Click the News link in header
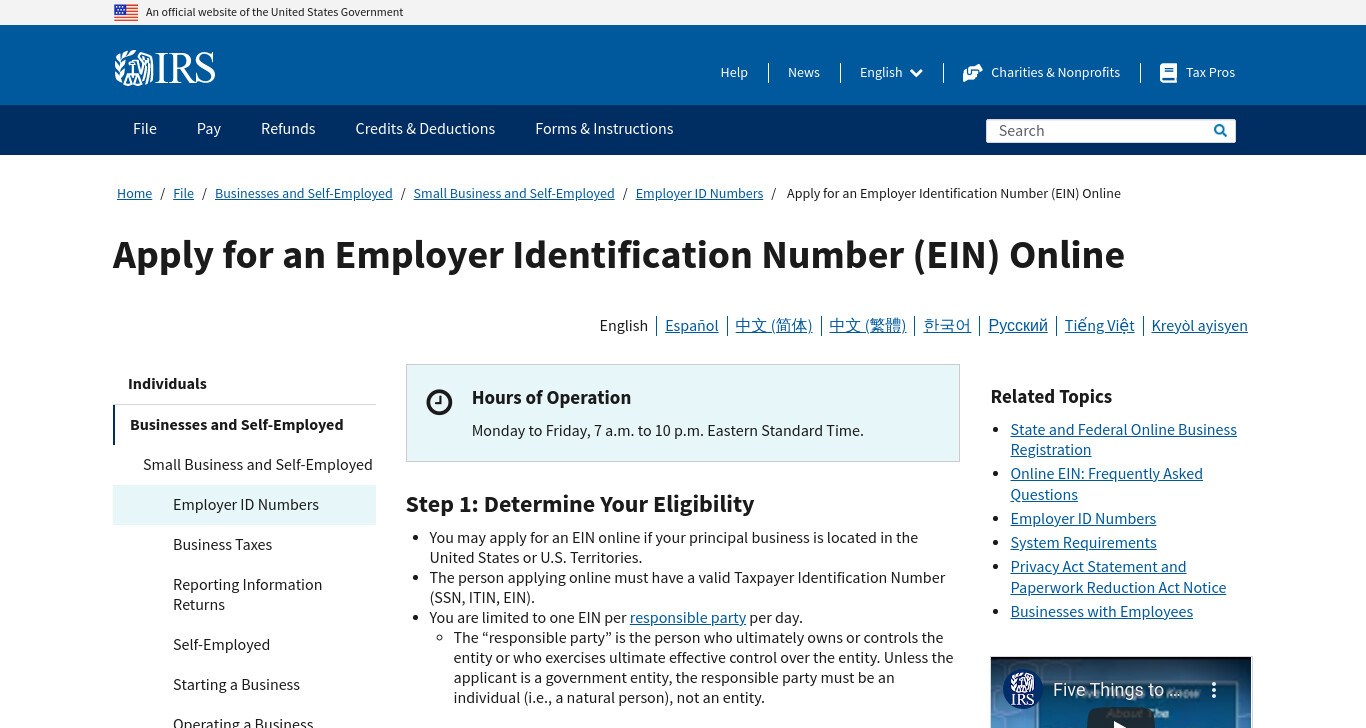The width and height of the screenshot is (1366, 728). pos(804,72)
